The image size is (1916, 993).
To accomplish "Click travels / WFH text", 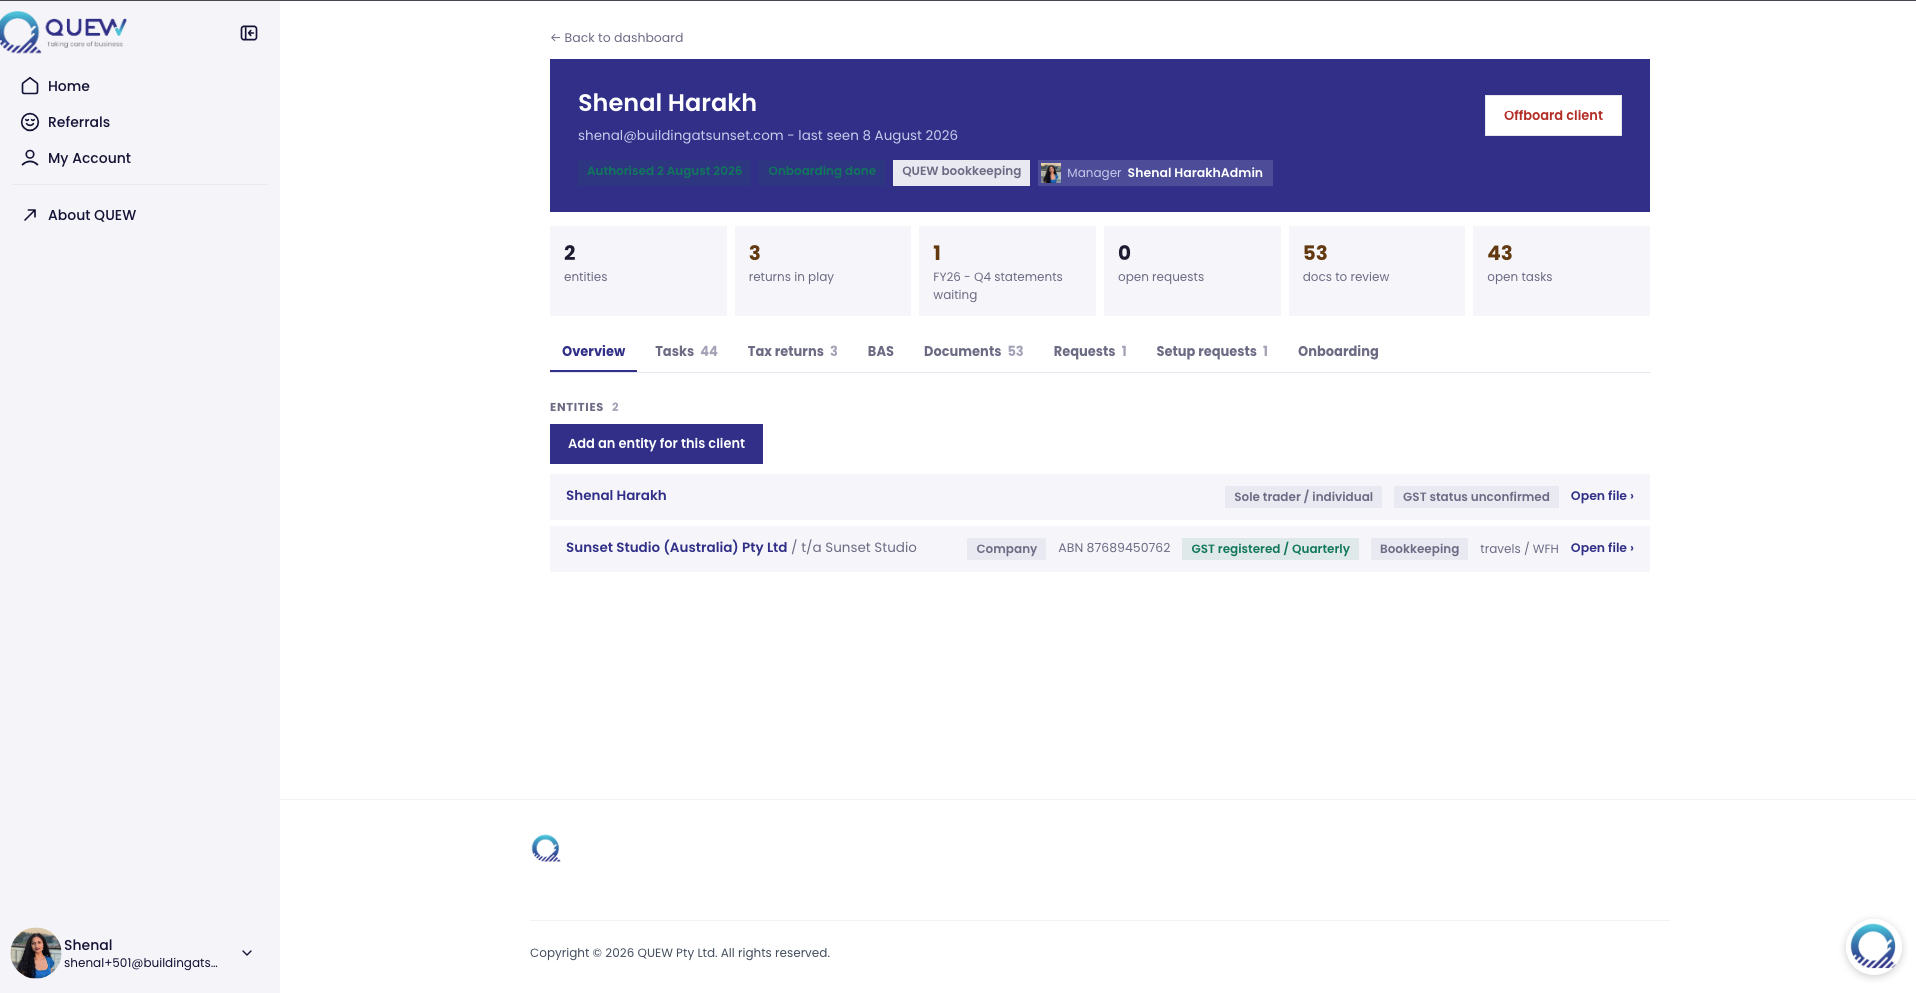I will (x=1519, y=549).
